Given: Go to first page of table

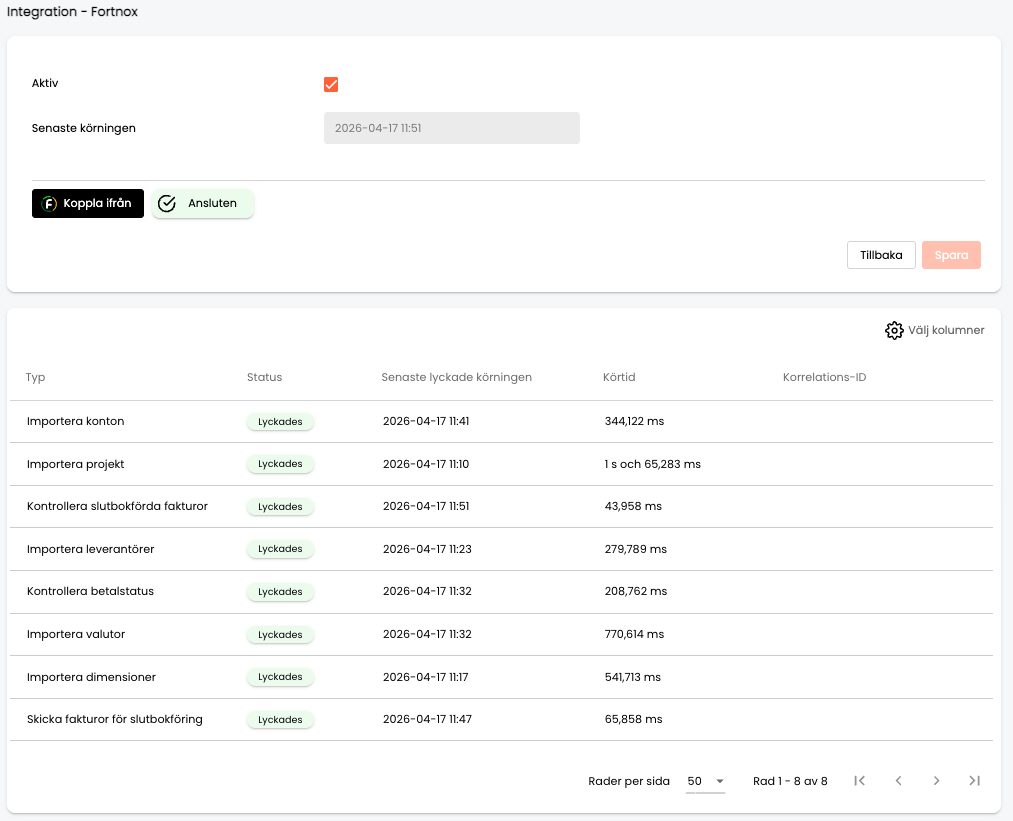Looking at the screenshot, I should [x=859, y=781].
